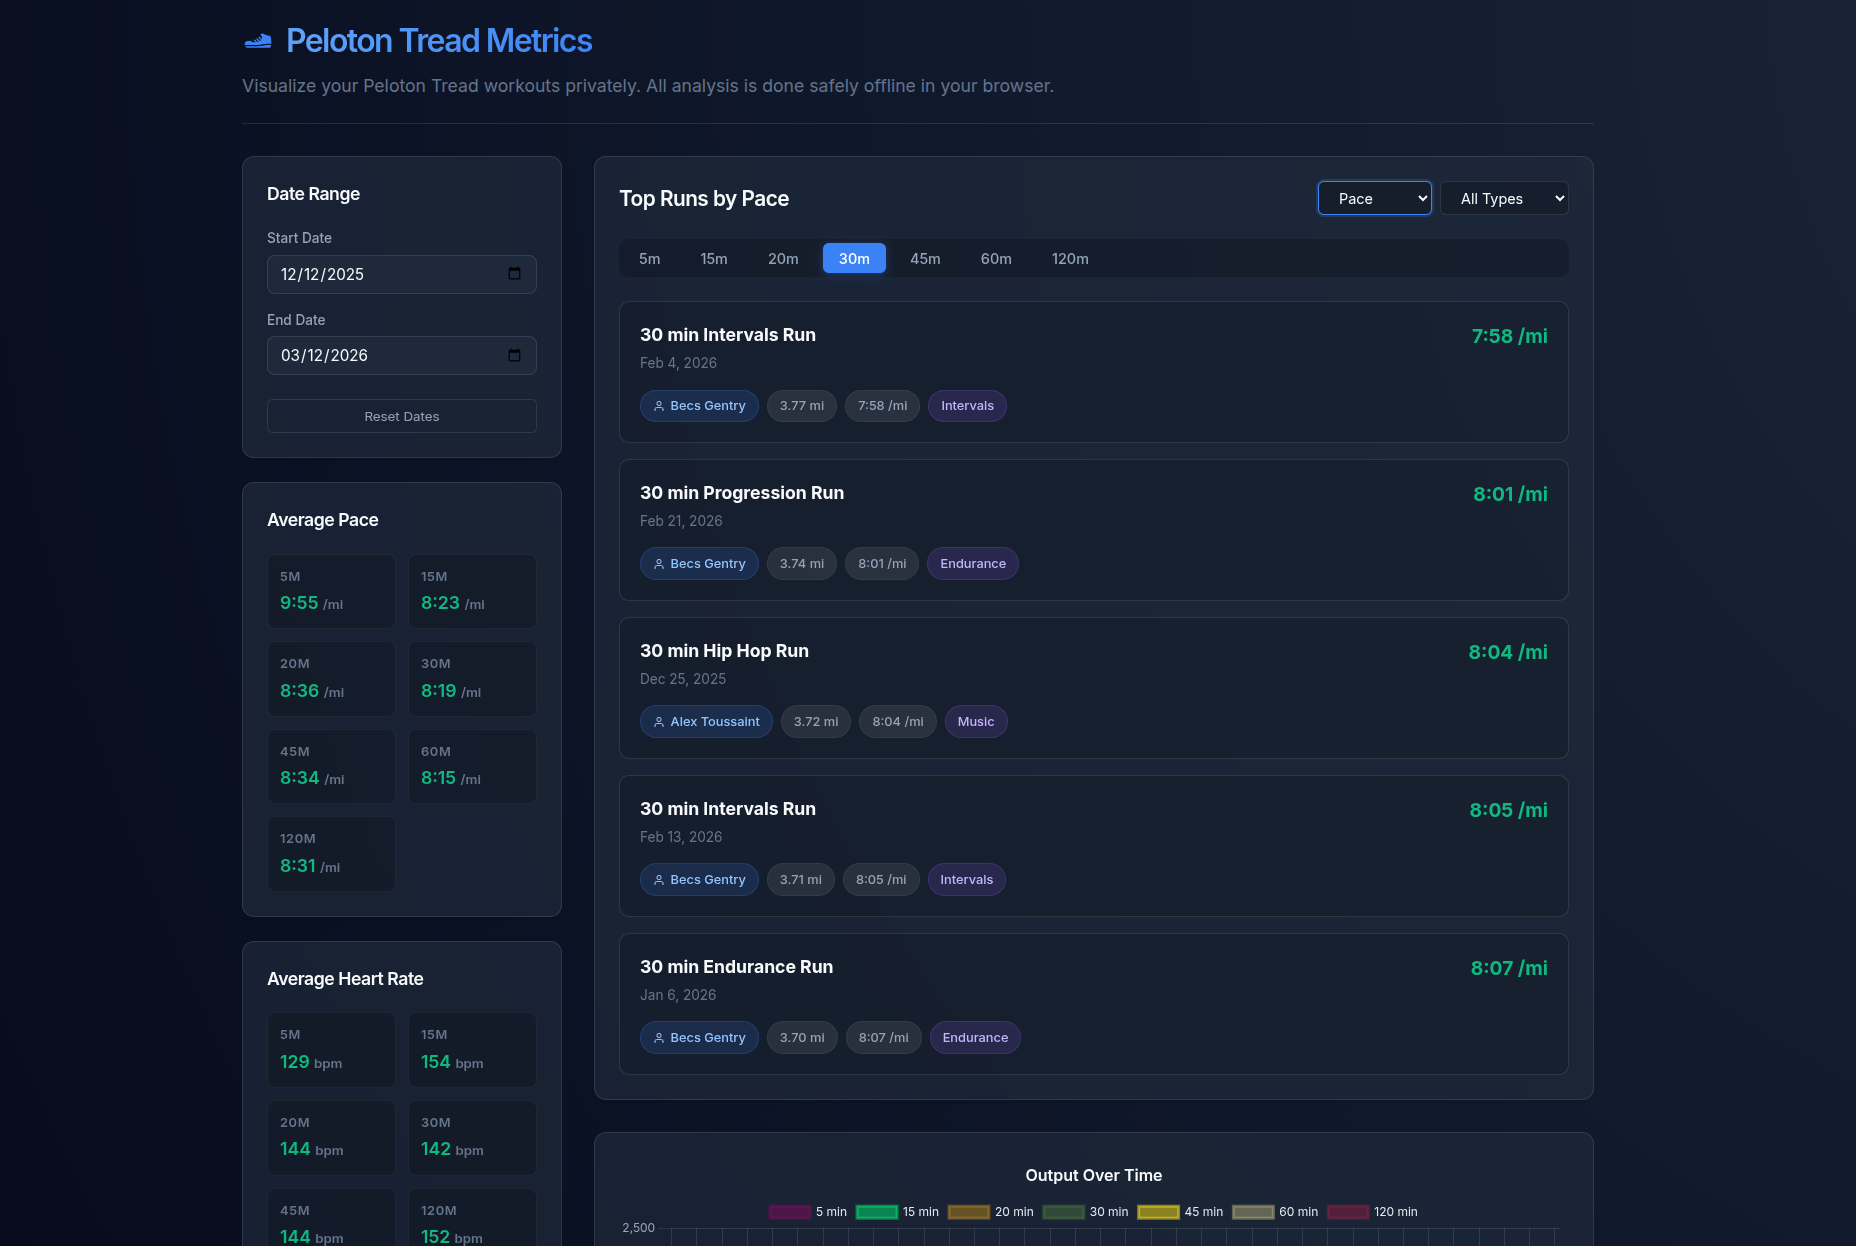The width and height of the screenshot is (1856, 1246).
Task: Click the 30 min Progression Run title
Action: (742, 493)
